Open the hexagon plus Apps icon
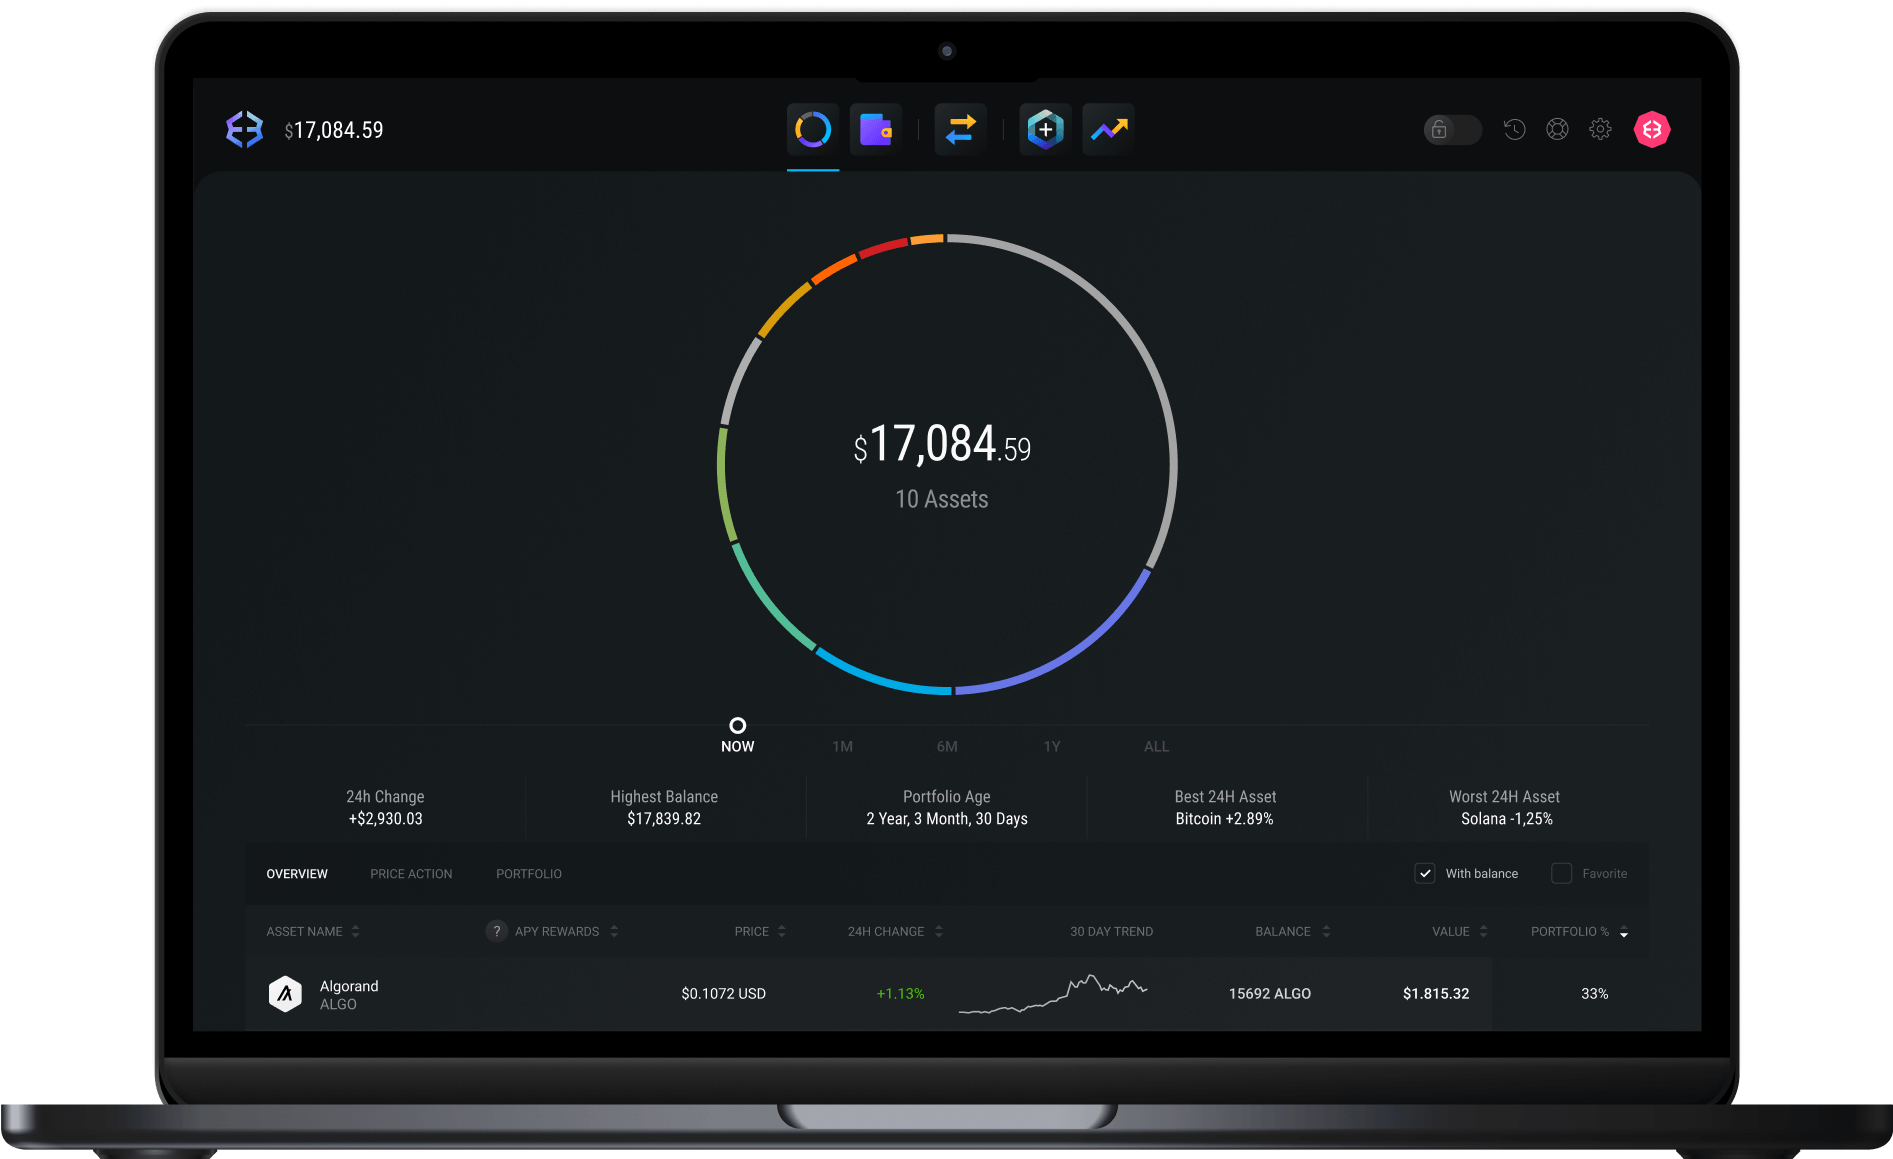 1045,129
